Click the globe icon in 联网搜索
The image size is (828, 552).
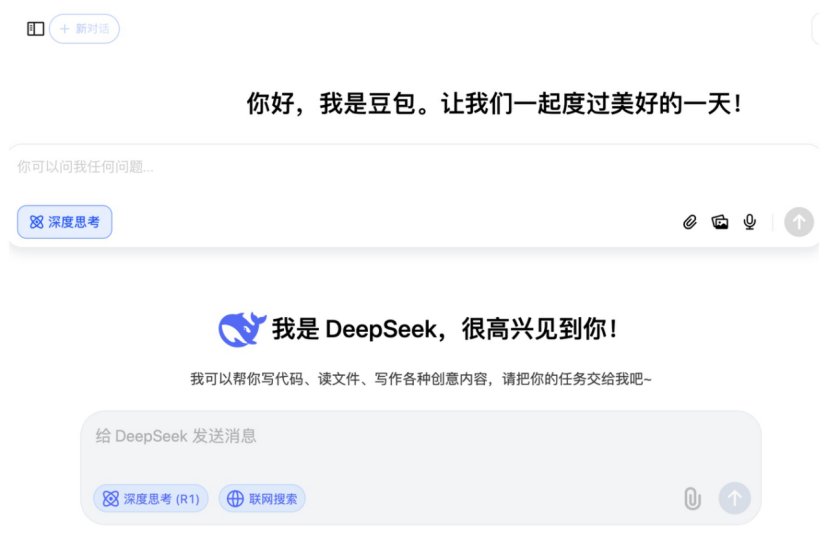click(x=235, y=499)
